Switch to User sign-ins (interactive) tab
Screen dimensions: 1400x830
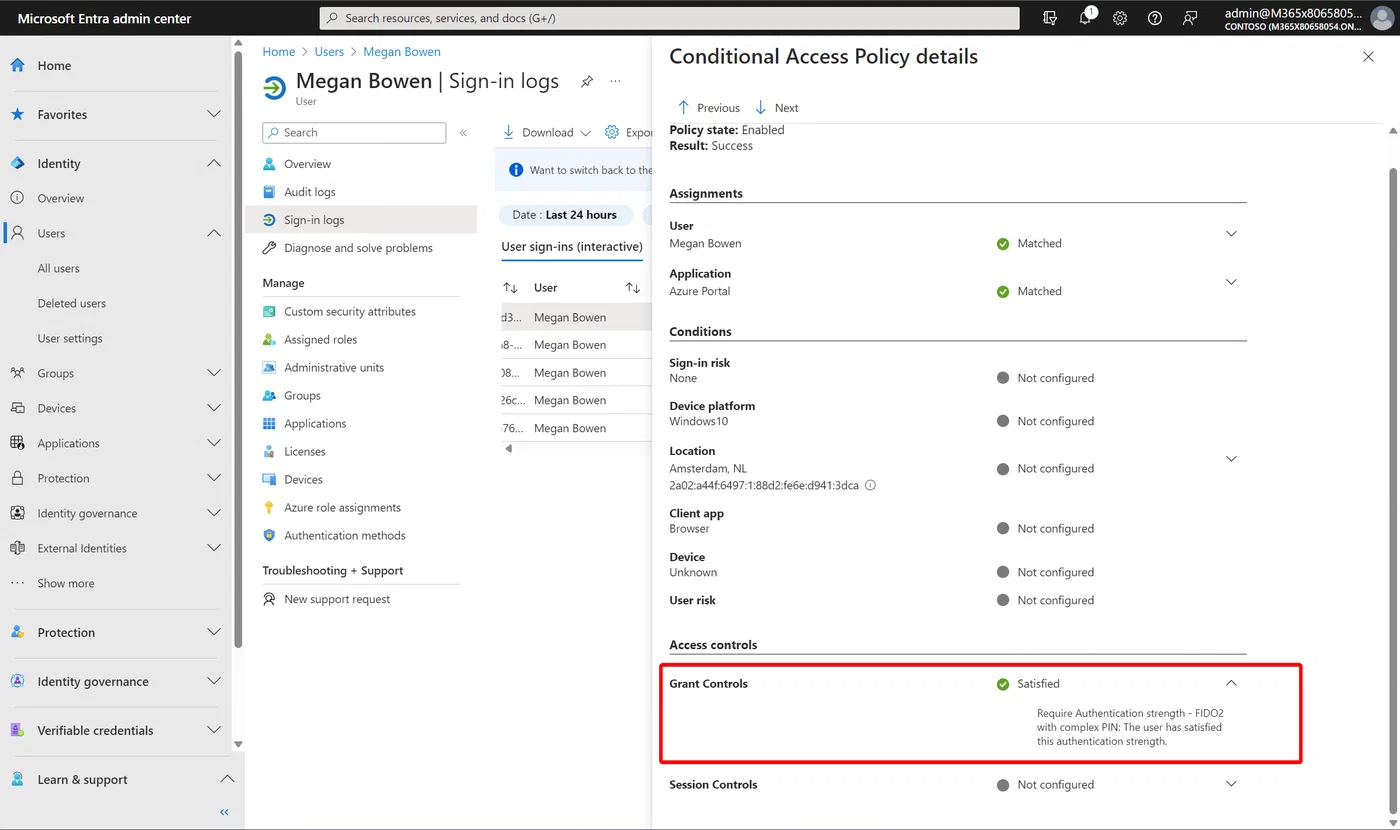572,247
